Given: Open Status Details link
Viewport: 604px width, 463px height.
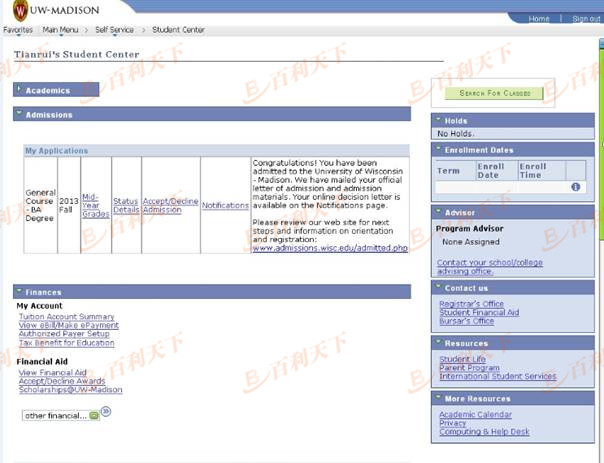Looking at the screenshot, I should pos(126,205).
